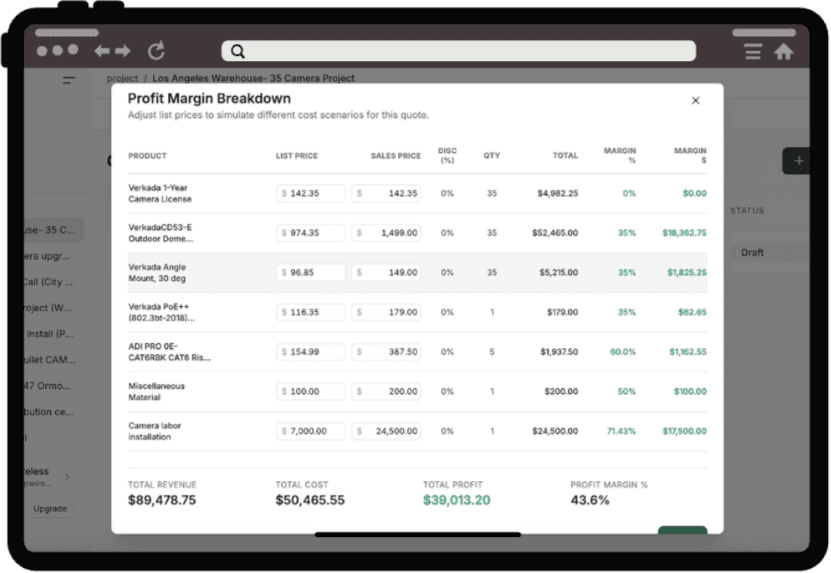
Task: Click the TOTAL column header
Action: [565, 156]
